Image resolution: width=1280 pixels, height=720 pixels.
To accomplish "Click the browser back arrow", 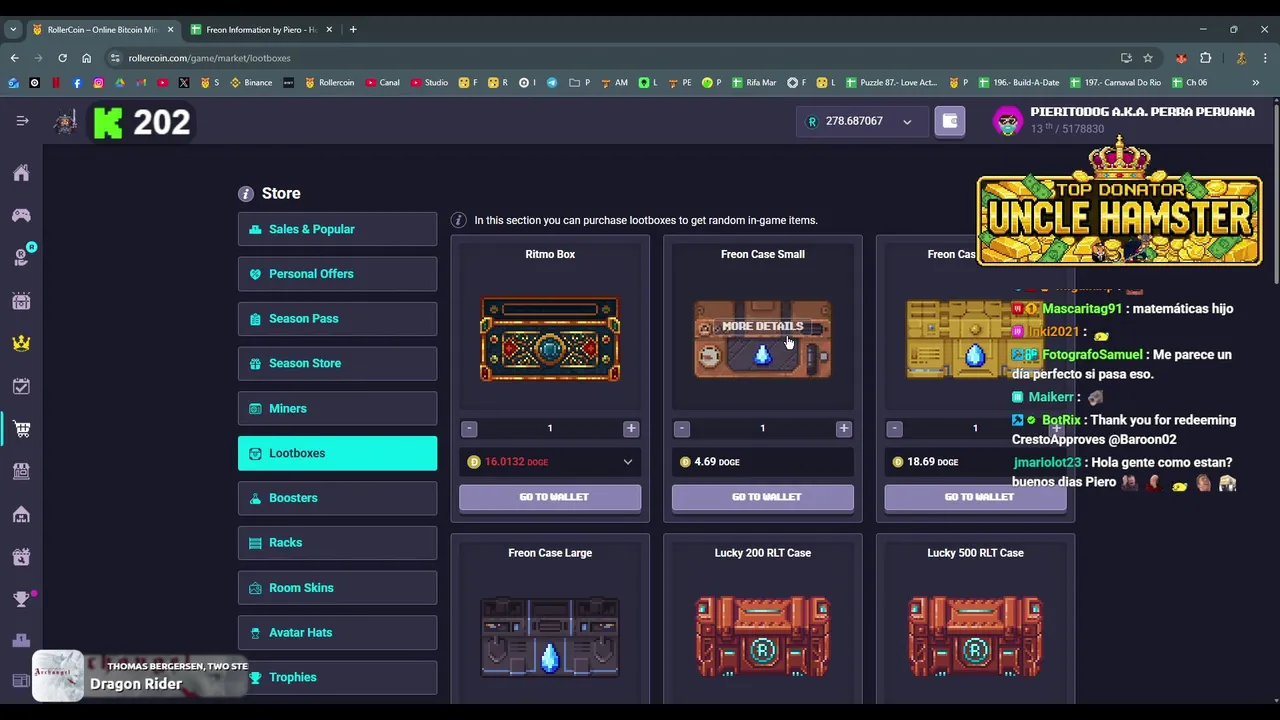I will [x=14, y=58].
